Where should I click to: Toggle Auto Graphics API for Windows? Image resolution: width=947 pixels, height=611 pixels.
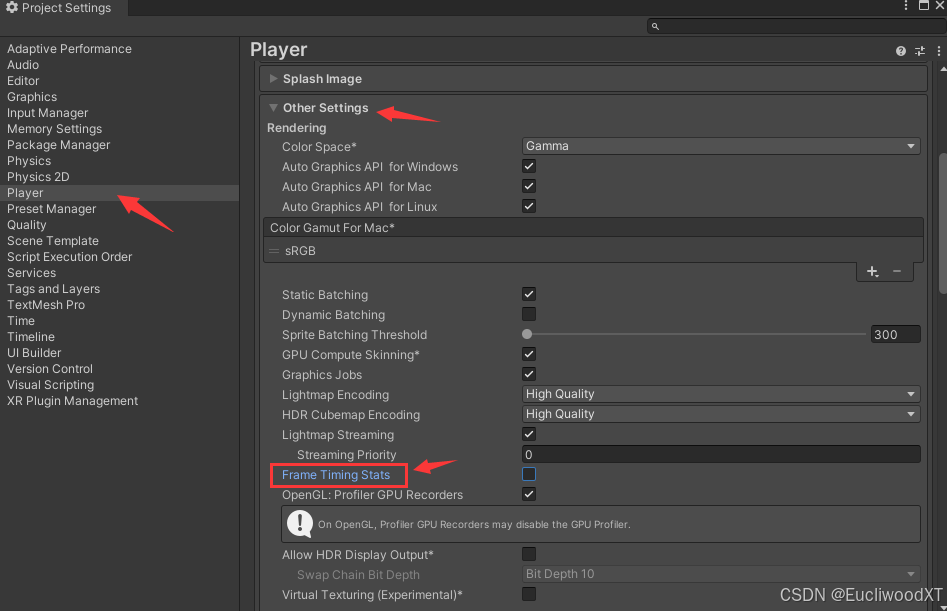pyautogui.click(x=528, y=166)
